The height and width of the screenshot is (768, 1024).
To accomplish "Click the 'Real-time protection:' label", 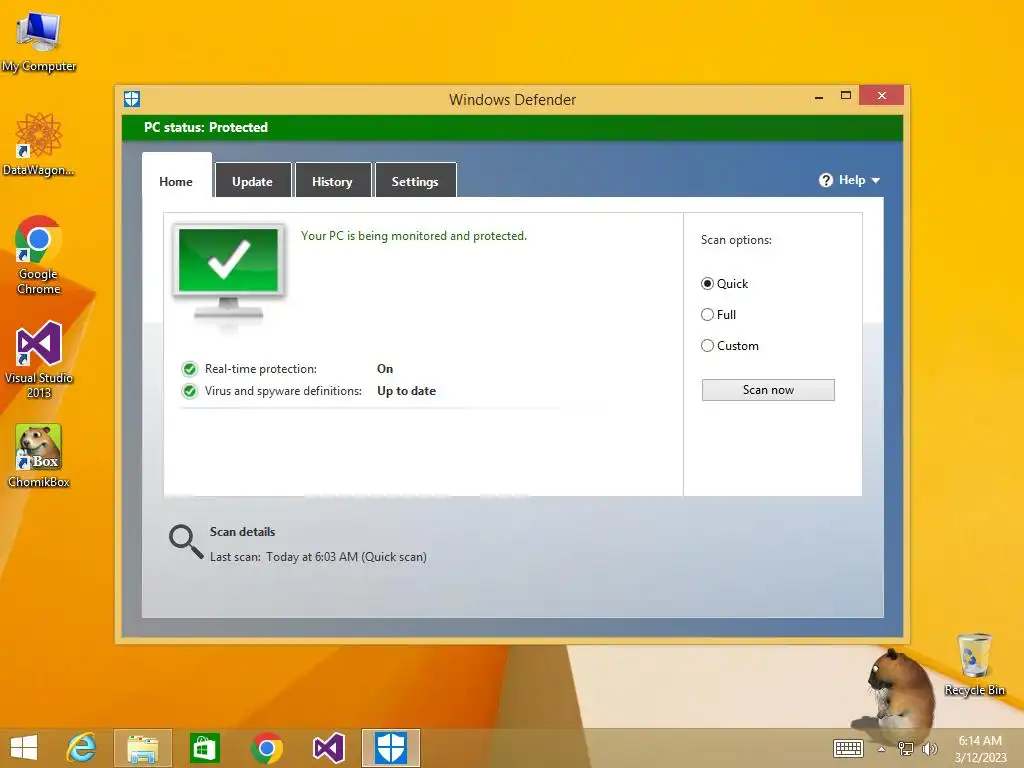I will (261, 369).
